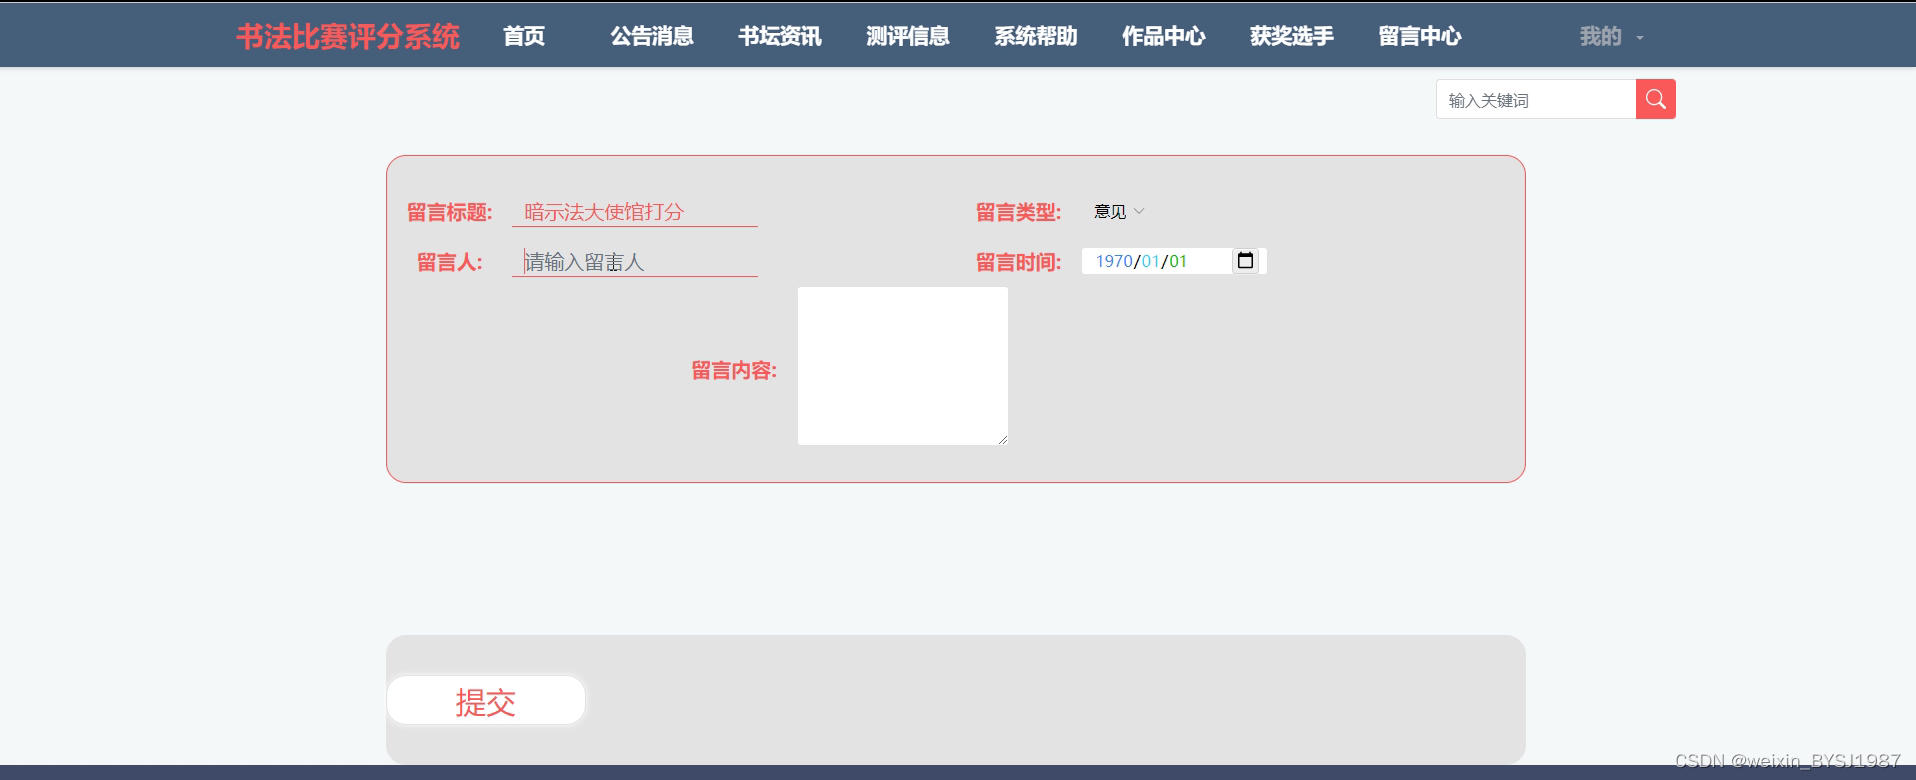Open the 留言中心 menu item
1916x780 pixels.
click(x=1420, y=37)
